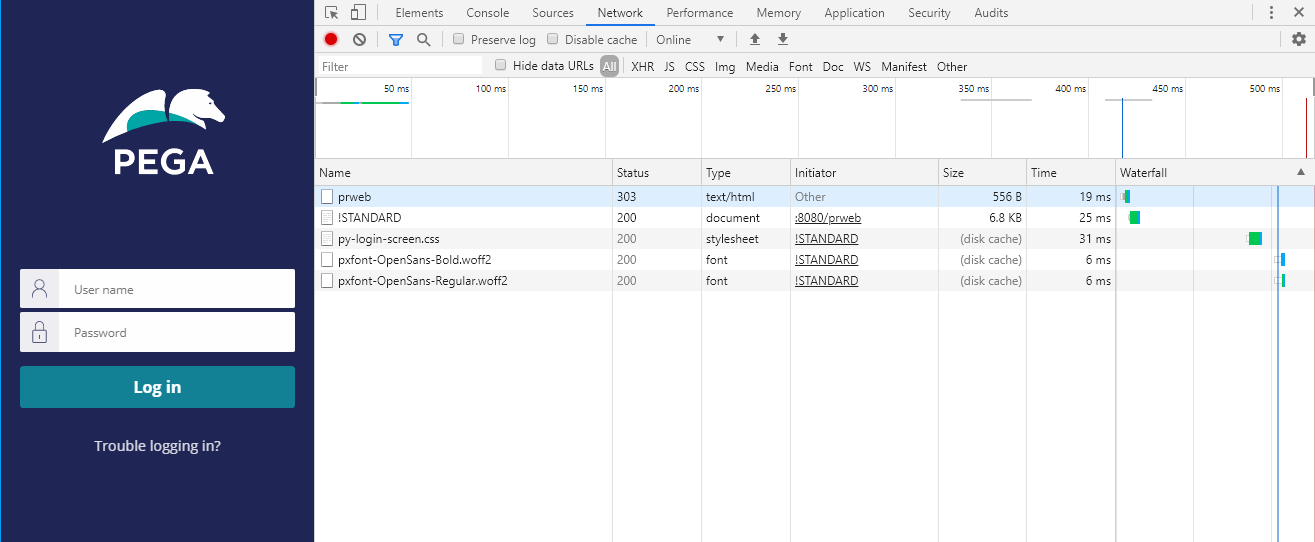Switch to the Application tab
Viewport: 1315px width, 542px height.
click(x=854, y=13)
